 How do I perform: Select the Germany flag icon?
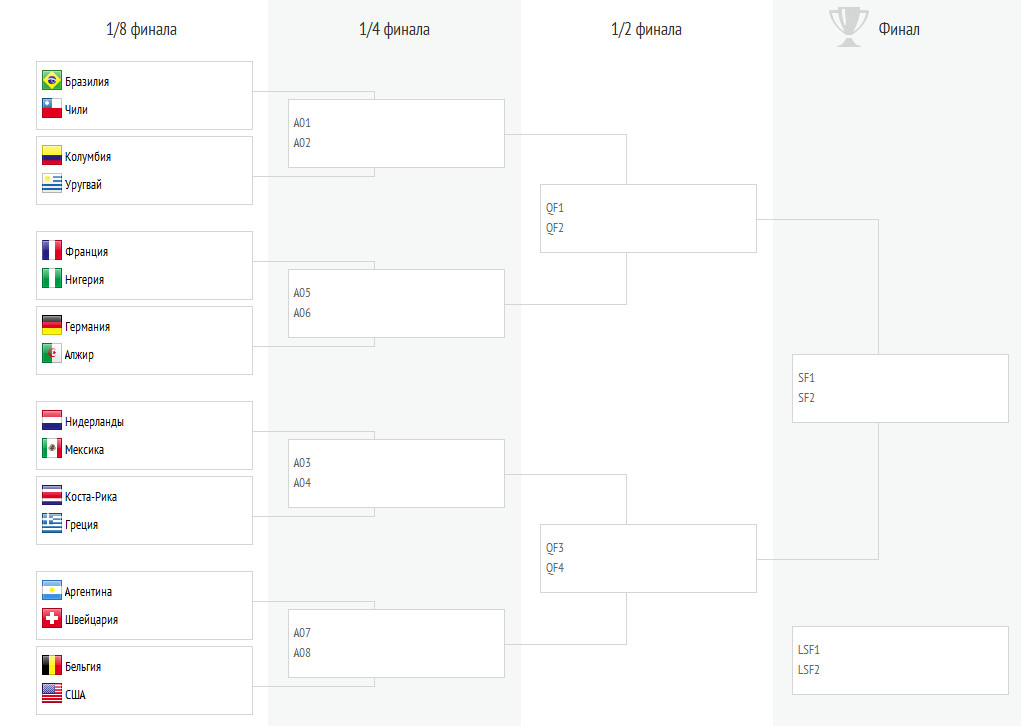pos(51,326)
